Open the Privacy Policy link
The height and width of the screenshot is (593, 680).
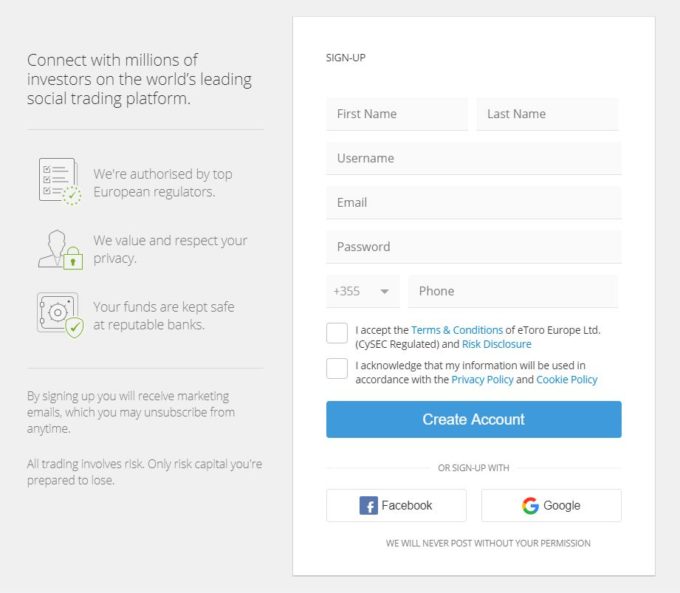(482, 380)
